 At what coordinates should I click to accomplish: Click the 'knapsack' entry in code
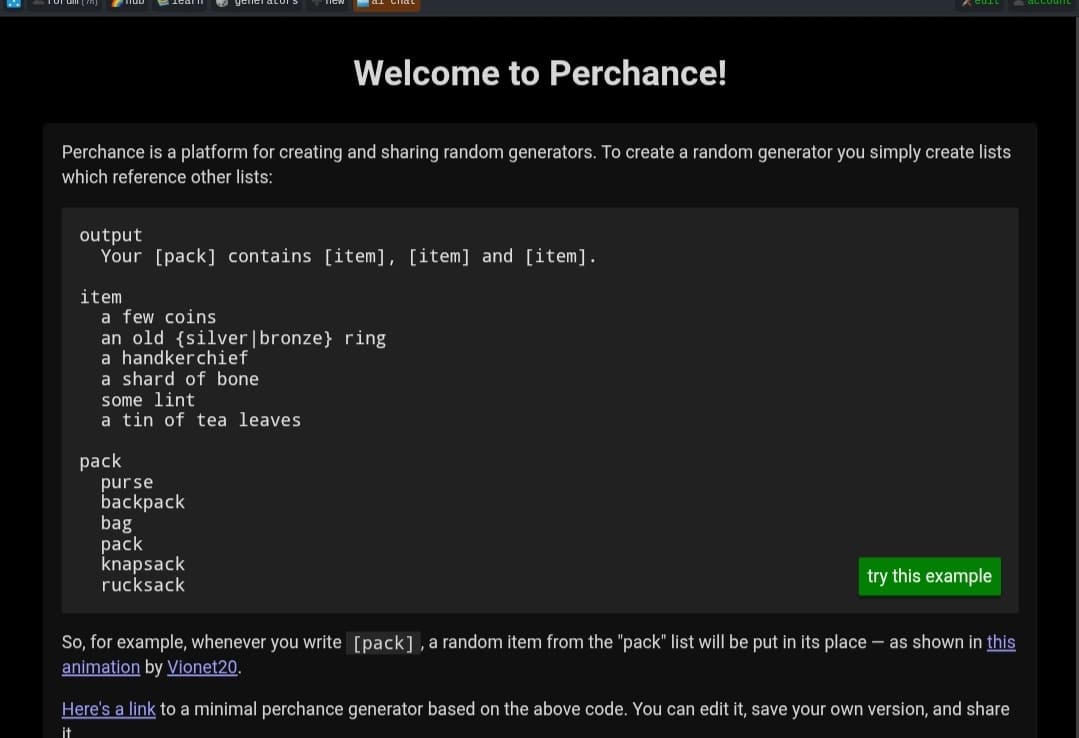coord(142,565)
